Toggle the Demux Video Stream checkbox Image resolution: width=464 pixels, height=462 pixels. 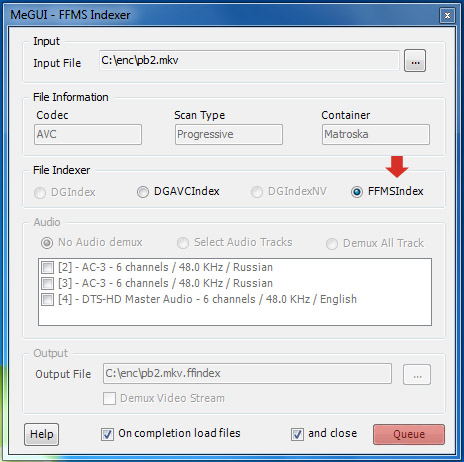click(x=109, y=398)
